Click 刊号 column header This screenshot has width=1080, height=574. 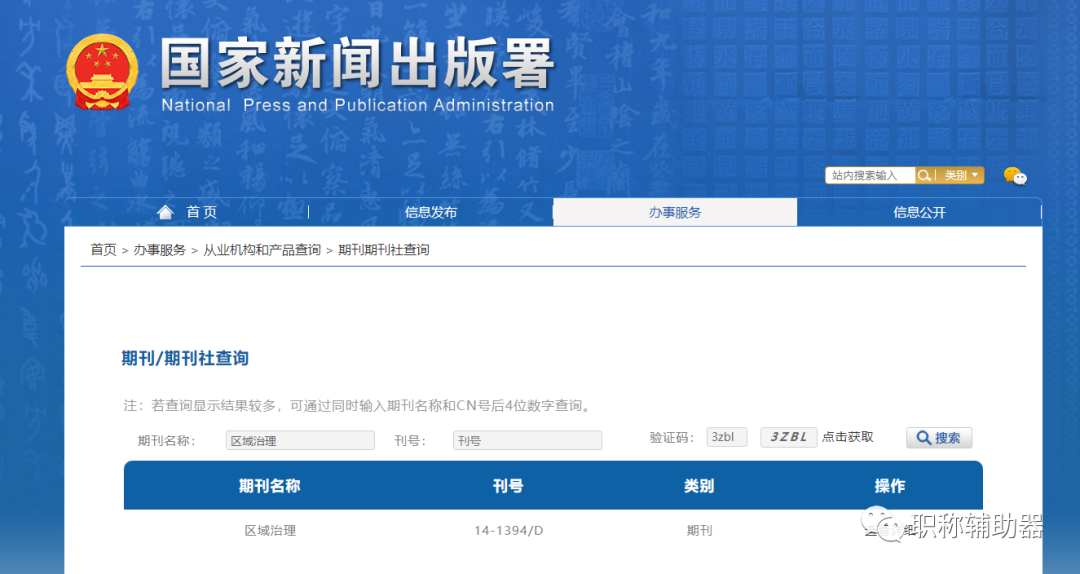pyautogui.click(x=508, y=486)
